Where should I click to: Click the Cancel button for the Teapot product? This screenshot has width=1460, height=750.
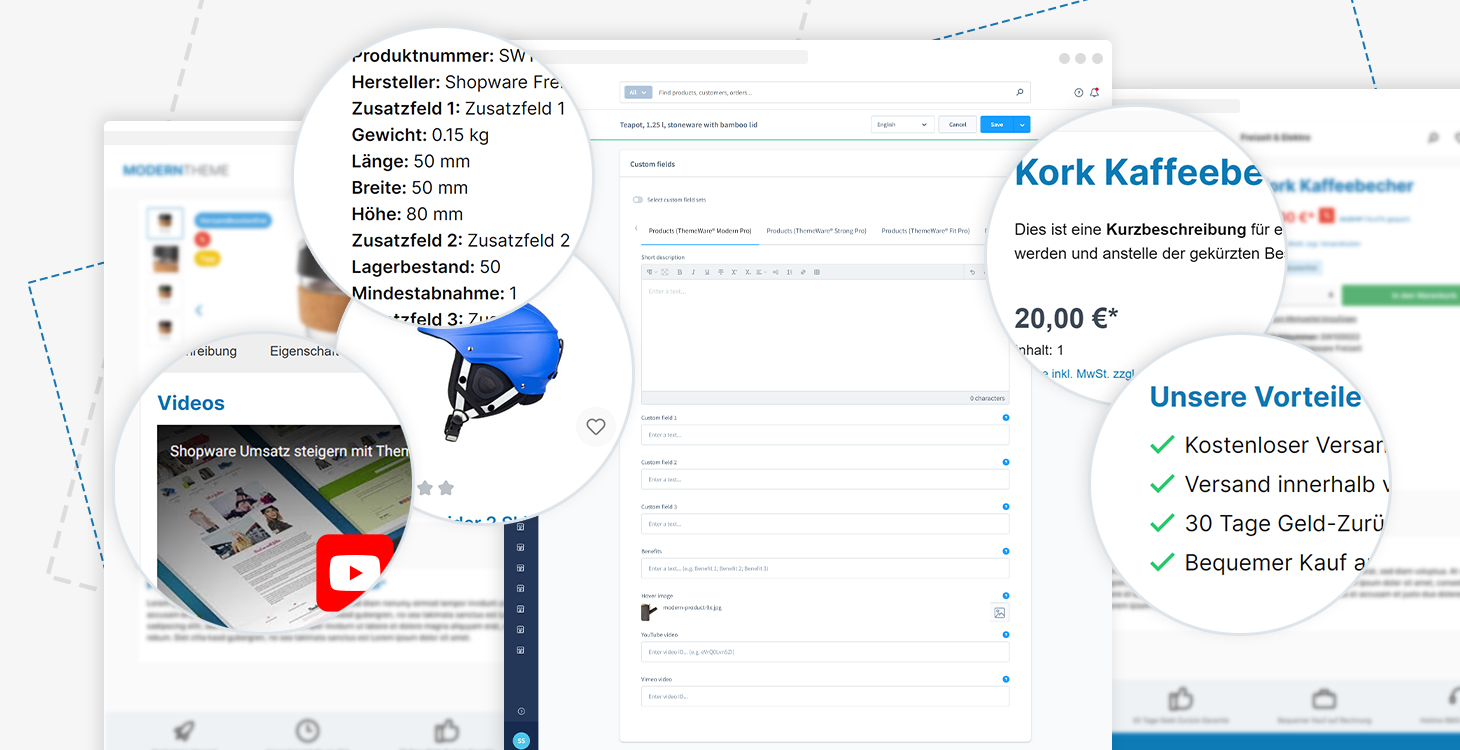(957, 124)
